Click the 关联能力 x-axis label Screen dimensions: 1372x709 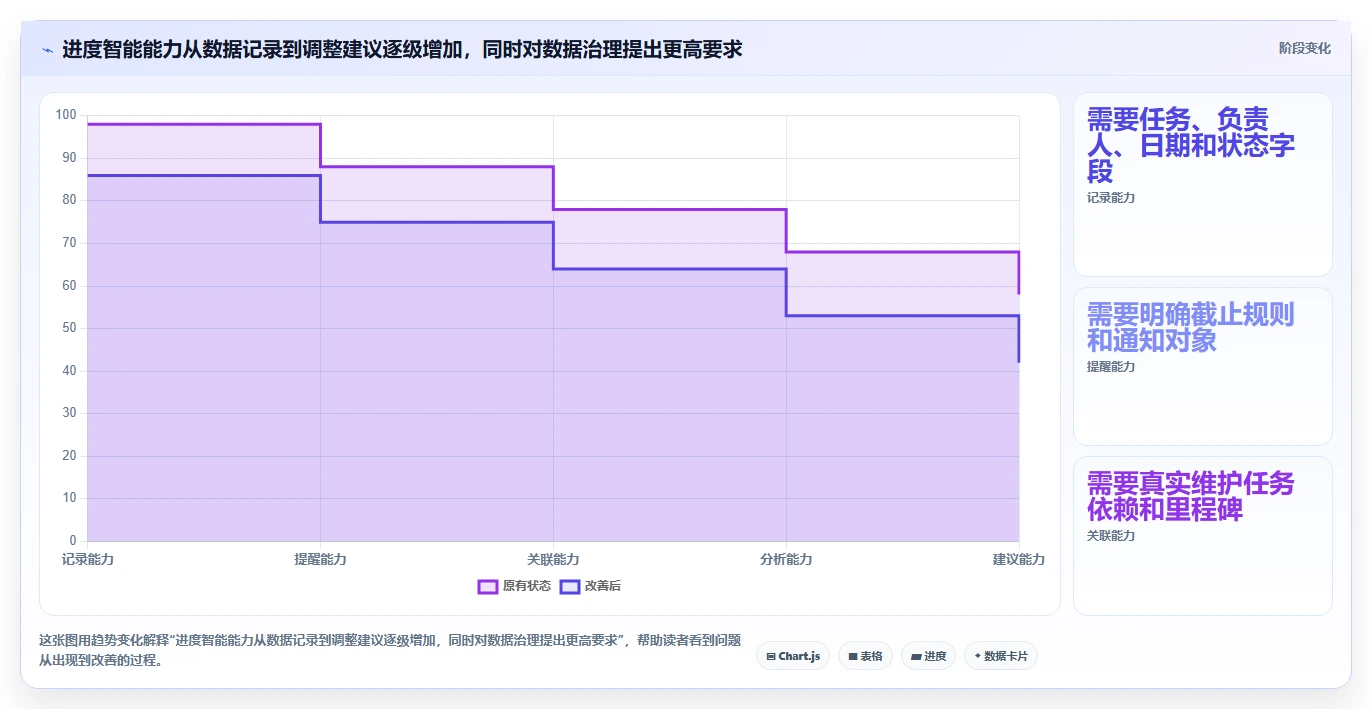553,559
